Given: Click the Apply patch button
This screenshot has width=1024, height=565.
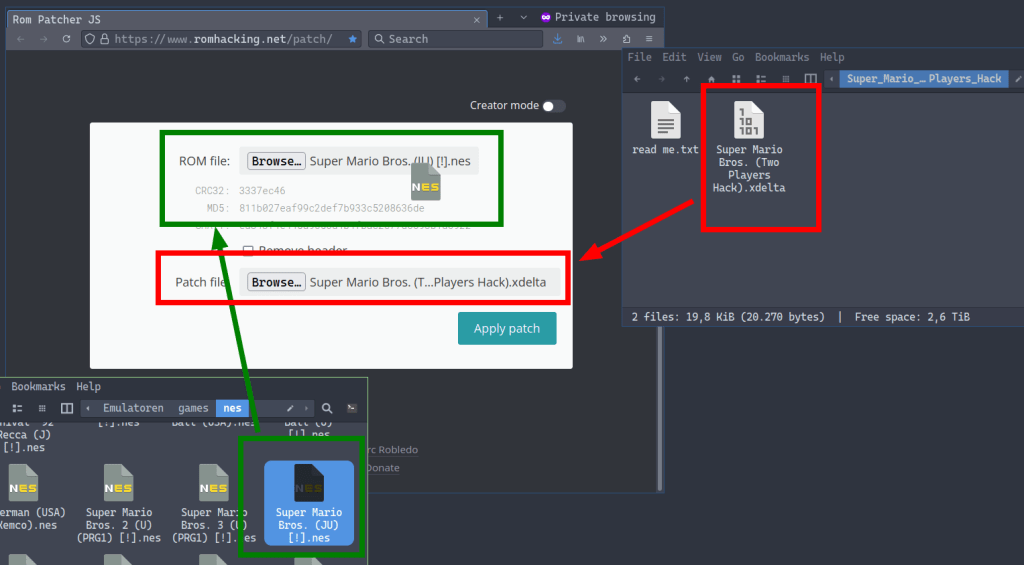Looking at the screenshot, I should (507, 329).
